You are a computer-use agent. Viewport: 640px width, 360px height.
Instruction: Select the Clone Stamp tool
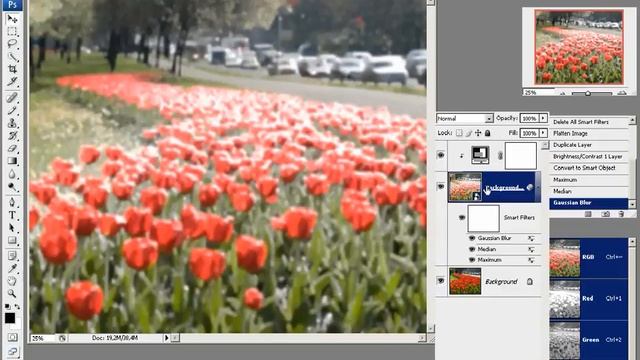[x=12, y=123]
